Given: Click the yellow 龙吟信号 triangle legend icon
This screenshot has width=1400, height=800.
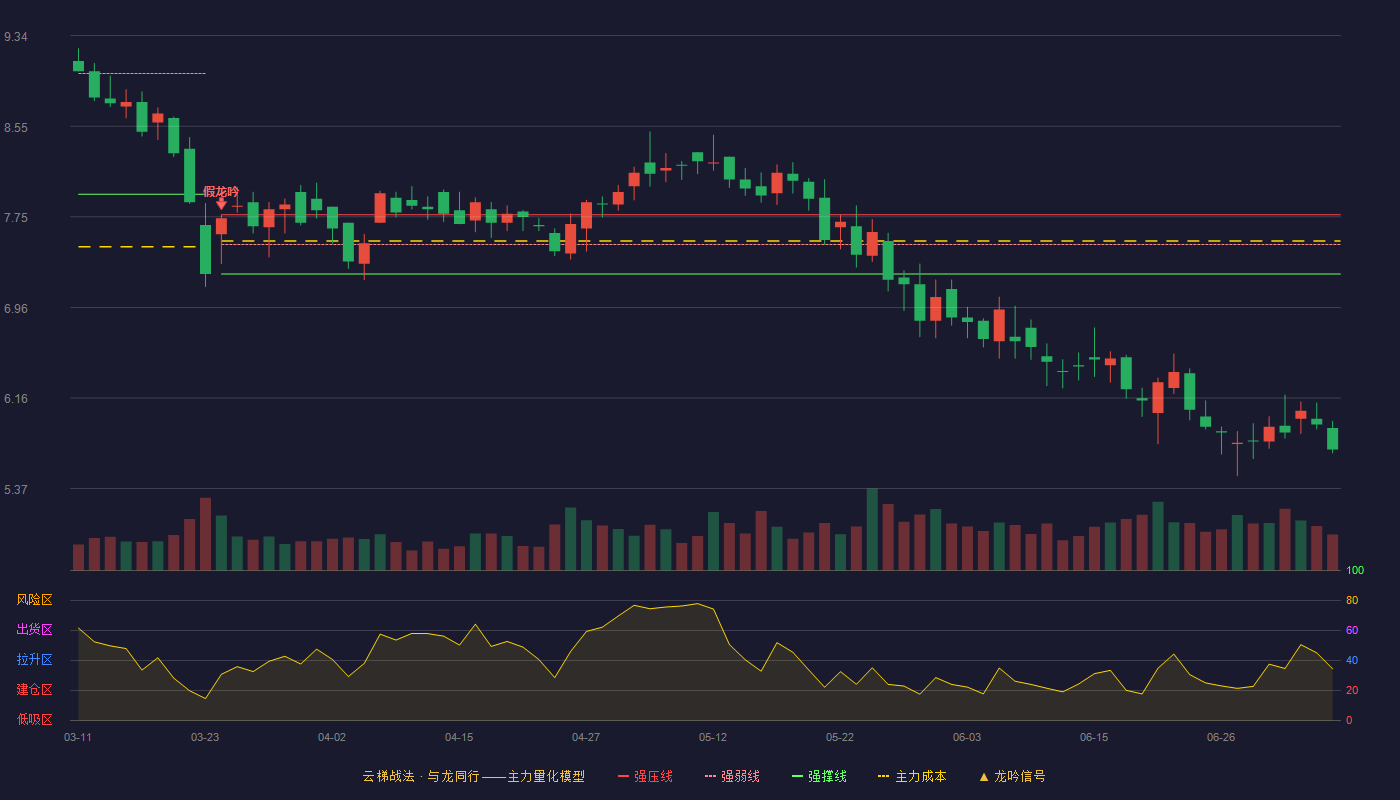Looking at the screenshot, I should point(984,777).
